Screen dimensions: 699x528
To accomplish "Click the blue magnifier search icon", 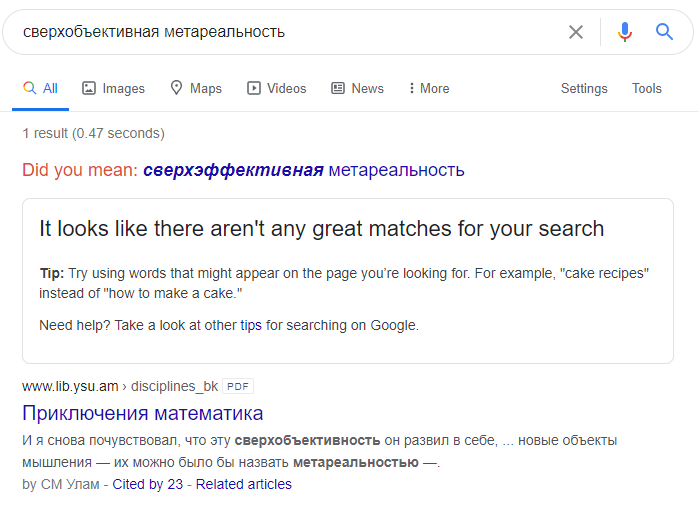I will (x=664, y=32).
